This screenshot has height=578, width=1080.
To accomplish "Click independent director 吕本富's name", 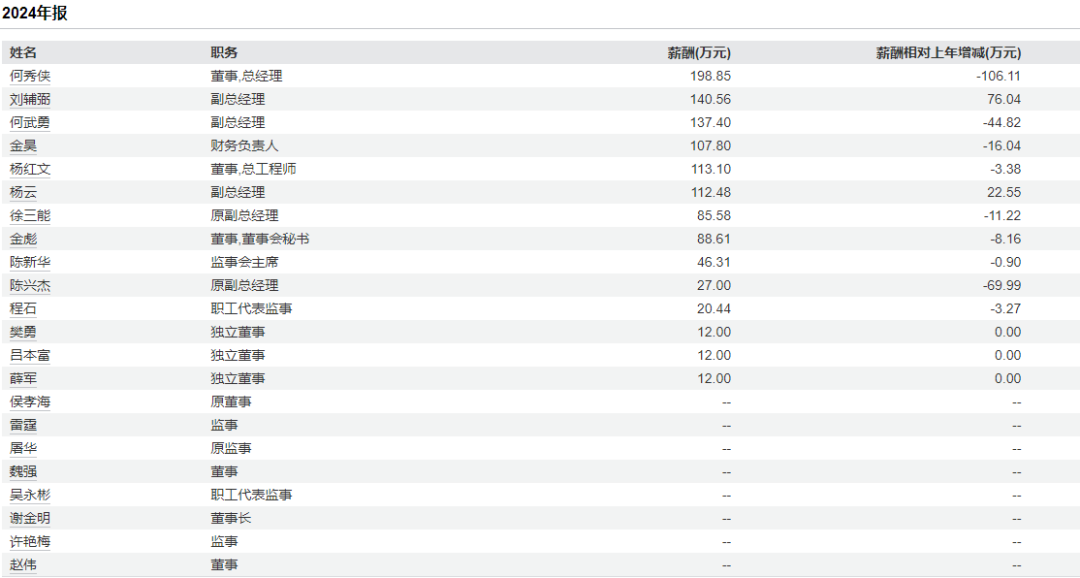I will coord(30,355).
